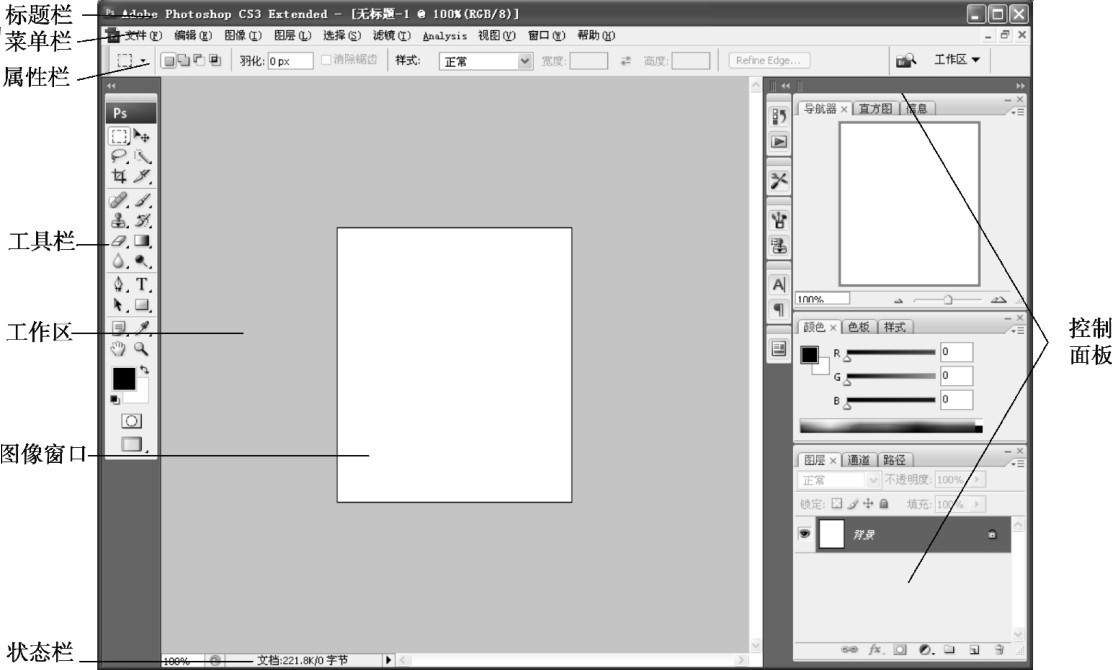Select the History Brush tool
The image size is (1112, 670).
point(142,220)
